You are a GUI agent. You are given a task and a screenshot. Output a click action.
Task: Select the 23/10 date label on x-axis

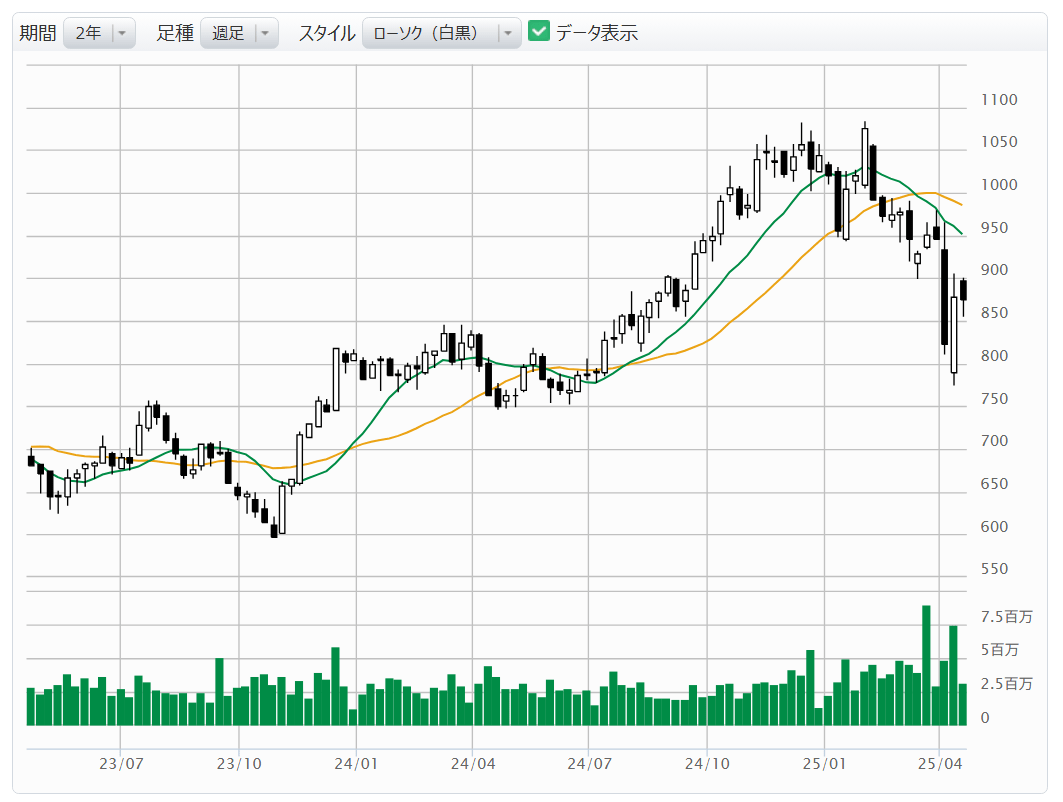pos(239,764)
